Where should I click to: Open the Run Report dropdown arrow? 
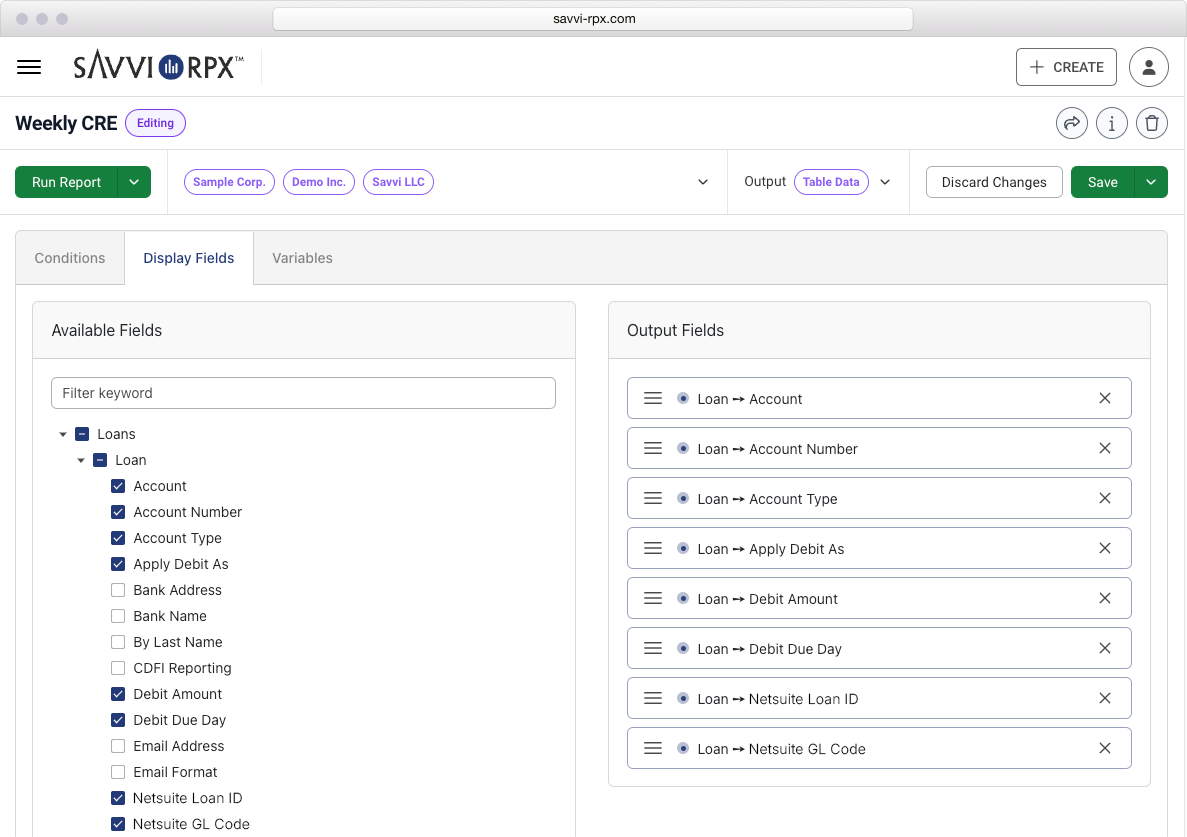pyautogui.click(x=134, y=182)
